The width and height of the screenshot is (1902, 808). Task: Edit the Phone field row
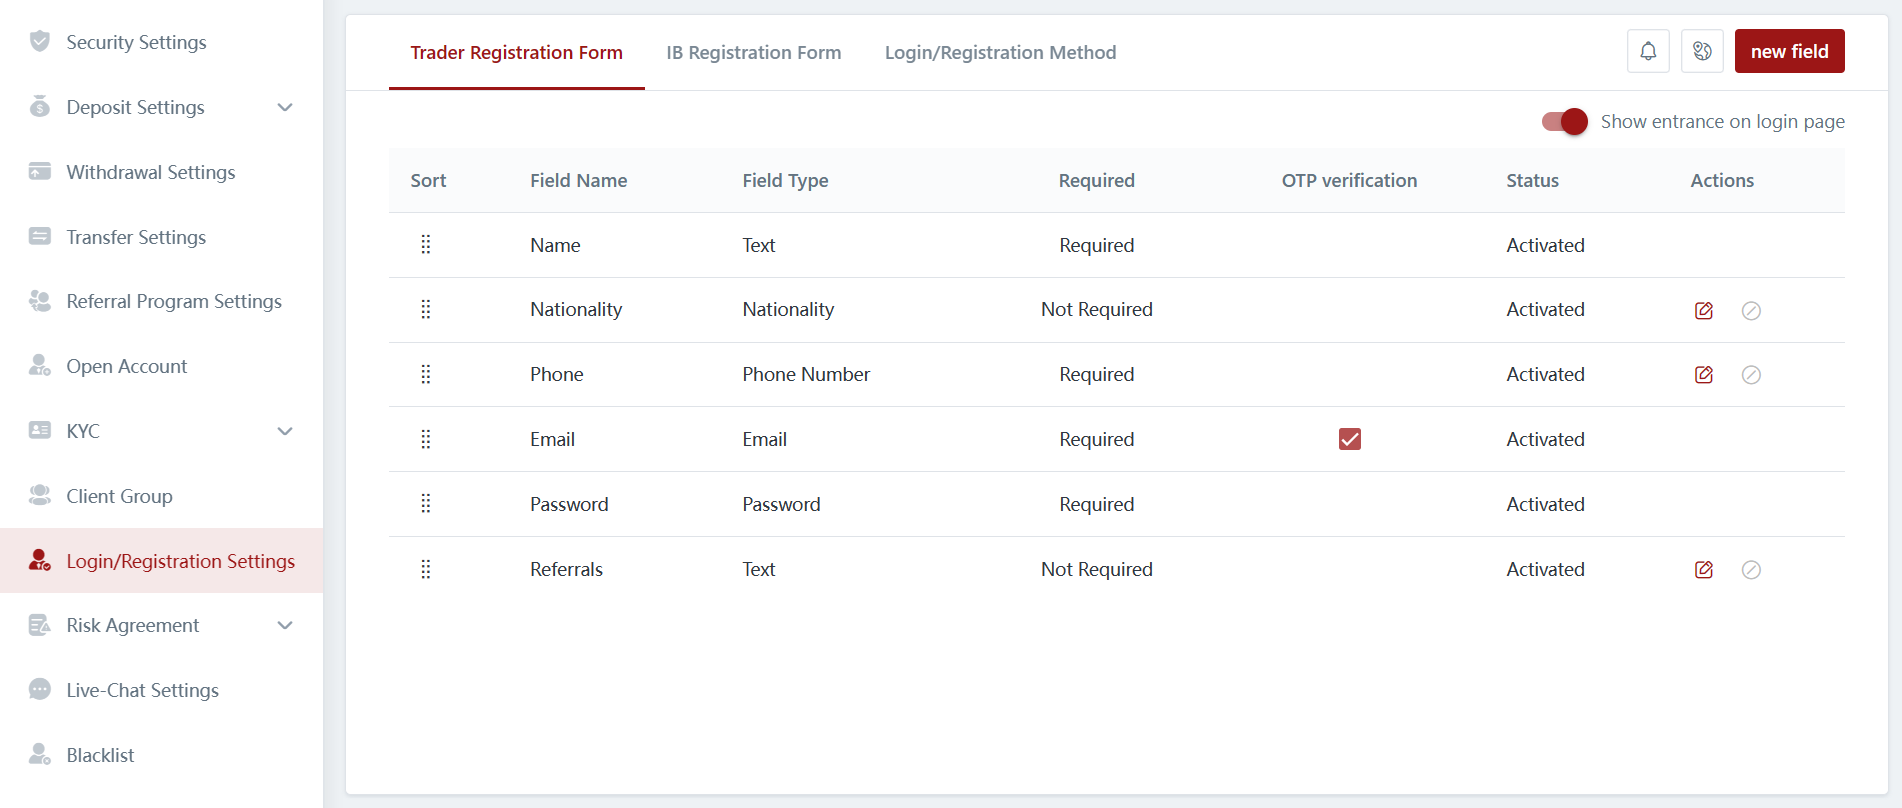pos(1704,375)
